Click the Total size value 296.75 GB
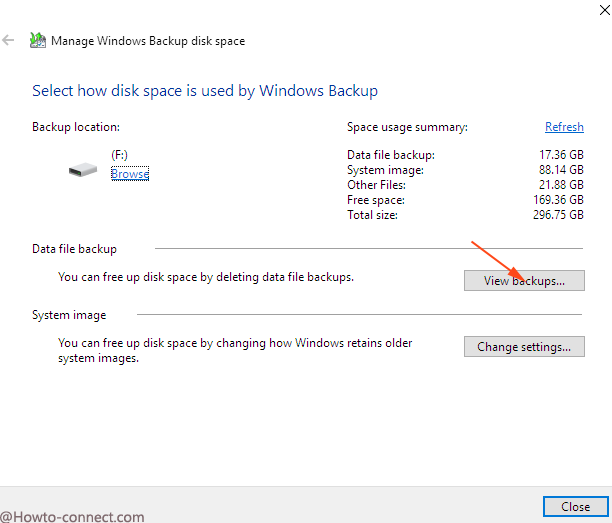The width and height of the screenshot is (612, 523). 558,215
